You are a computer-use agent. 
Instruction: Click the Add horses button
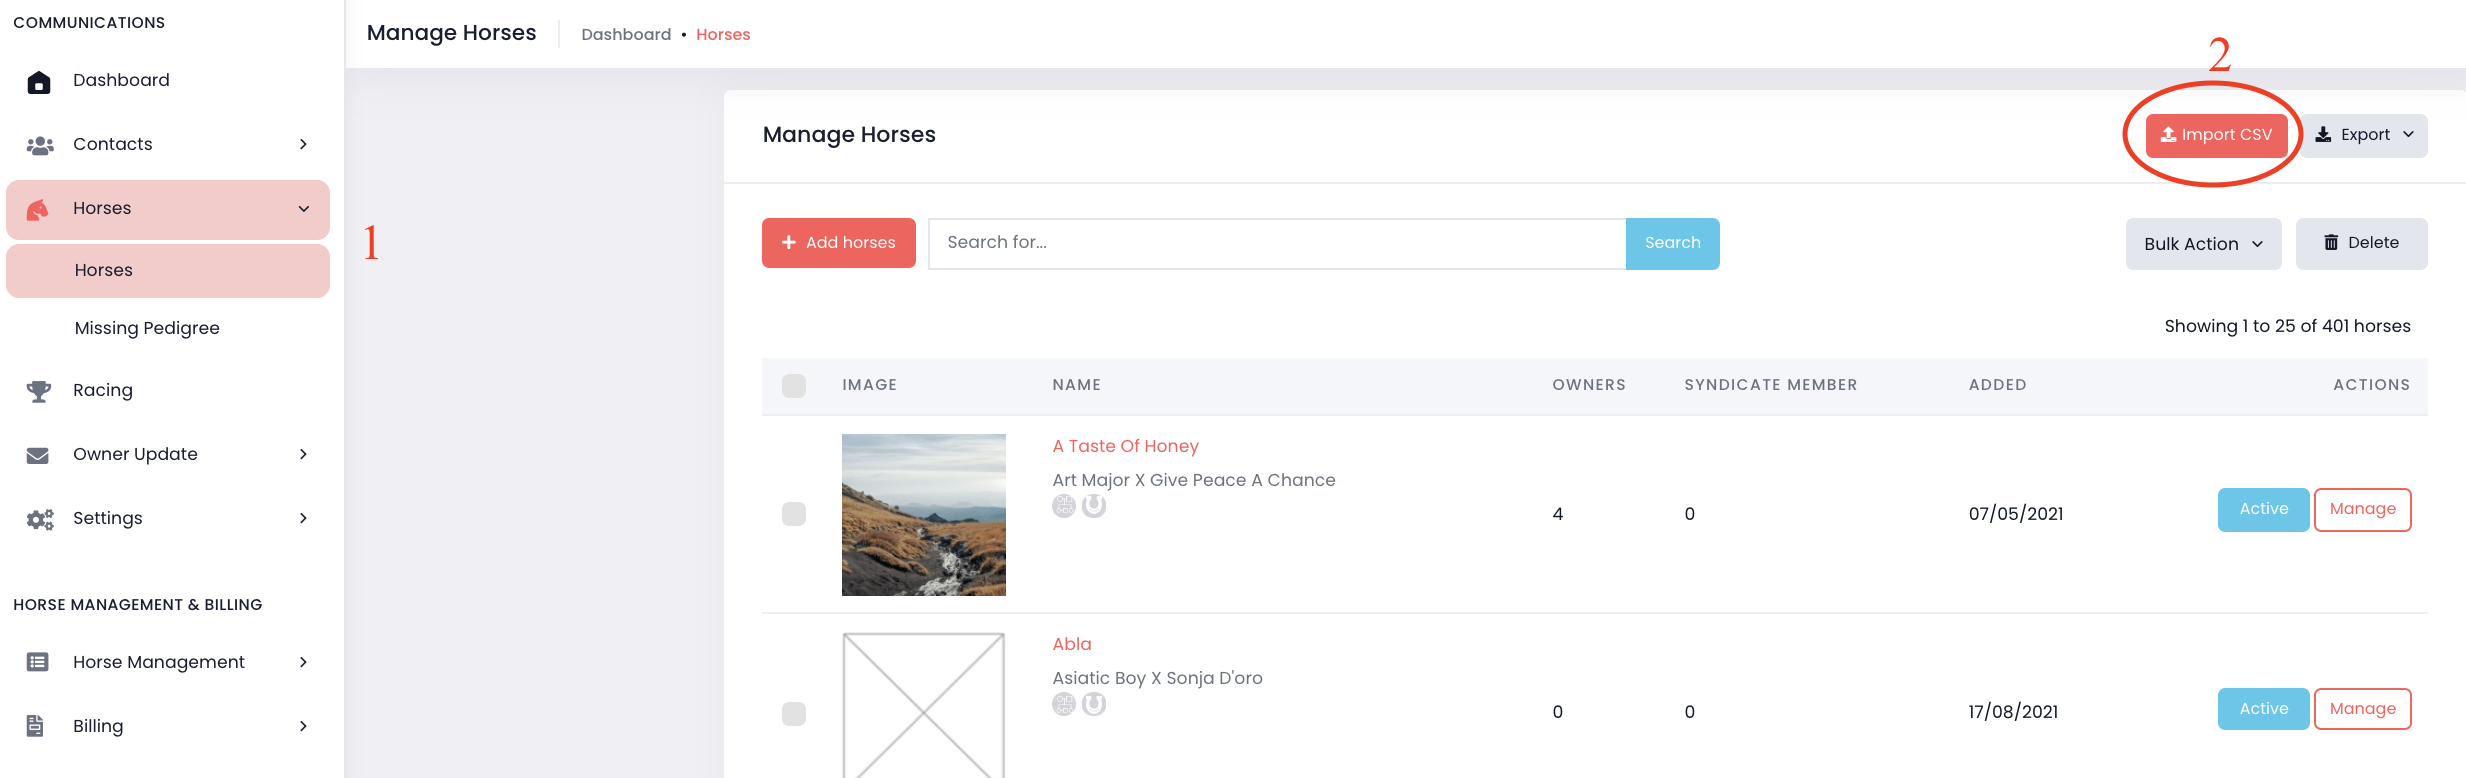tap(838, 243)
